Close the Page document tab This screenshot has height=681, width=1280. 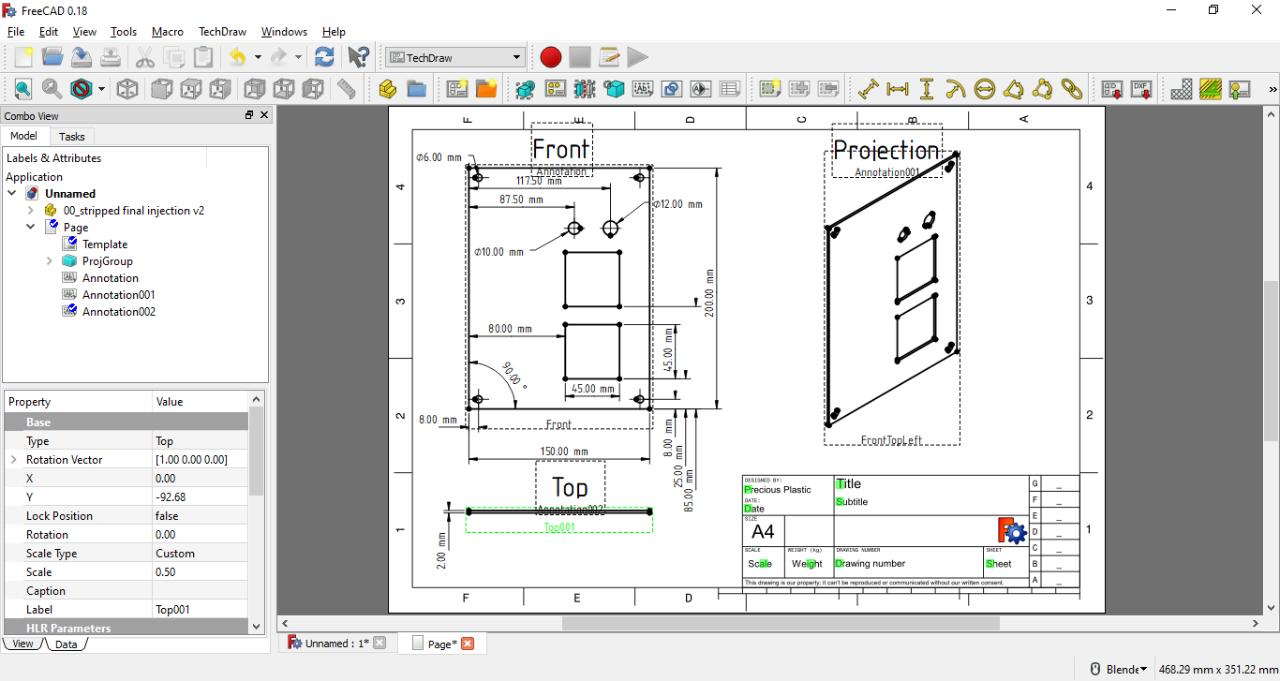pyautogui.click(x=467, y=643)
